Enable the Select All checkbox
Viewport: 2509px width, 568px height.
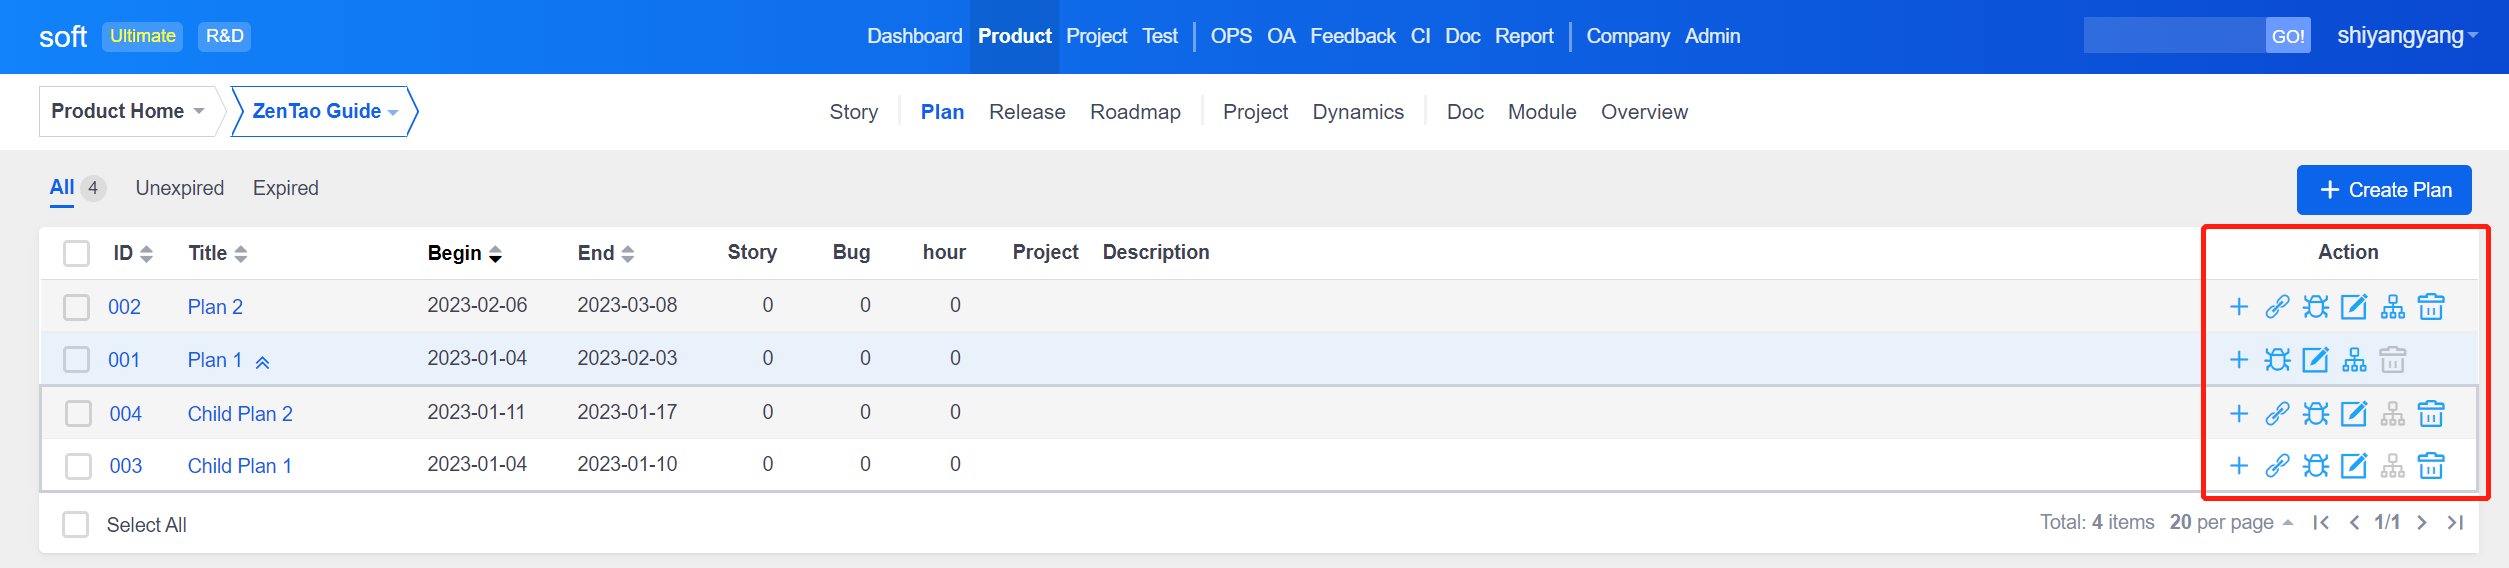tap(76, 525)
